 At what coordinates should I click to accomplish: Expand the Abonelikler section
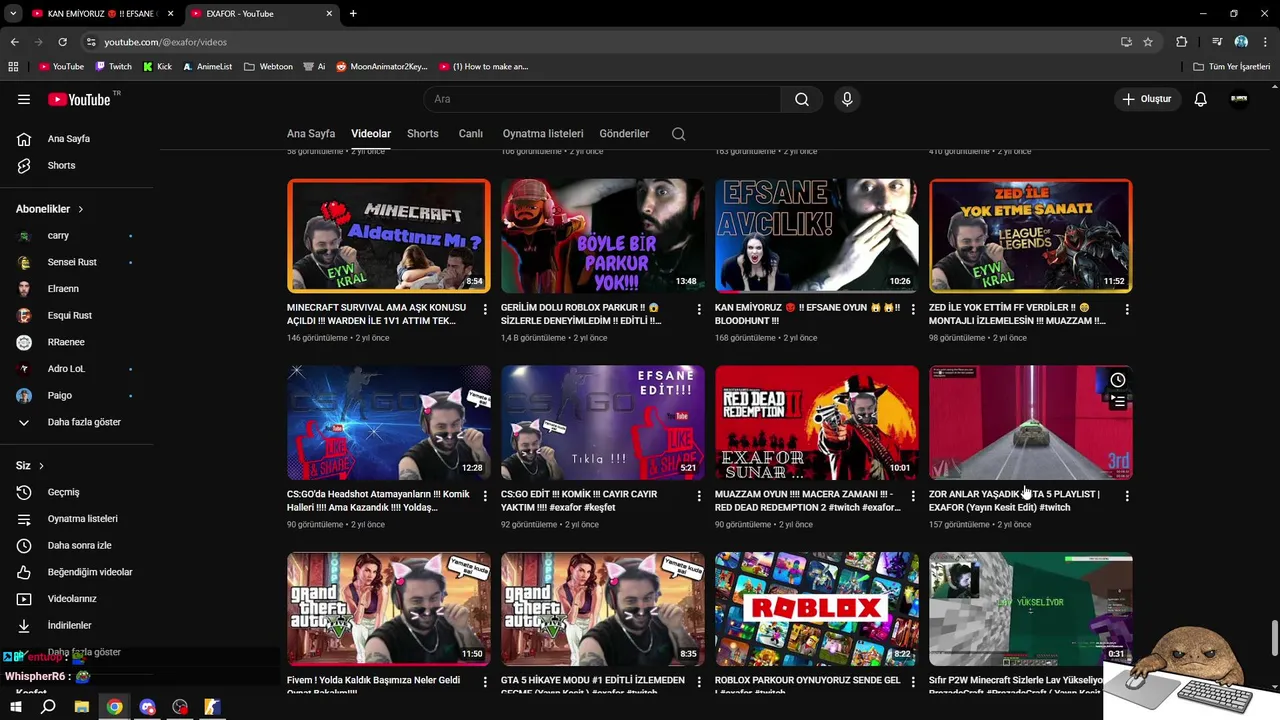[x=50, y=209]
